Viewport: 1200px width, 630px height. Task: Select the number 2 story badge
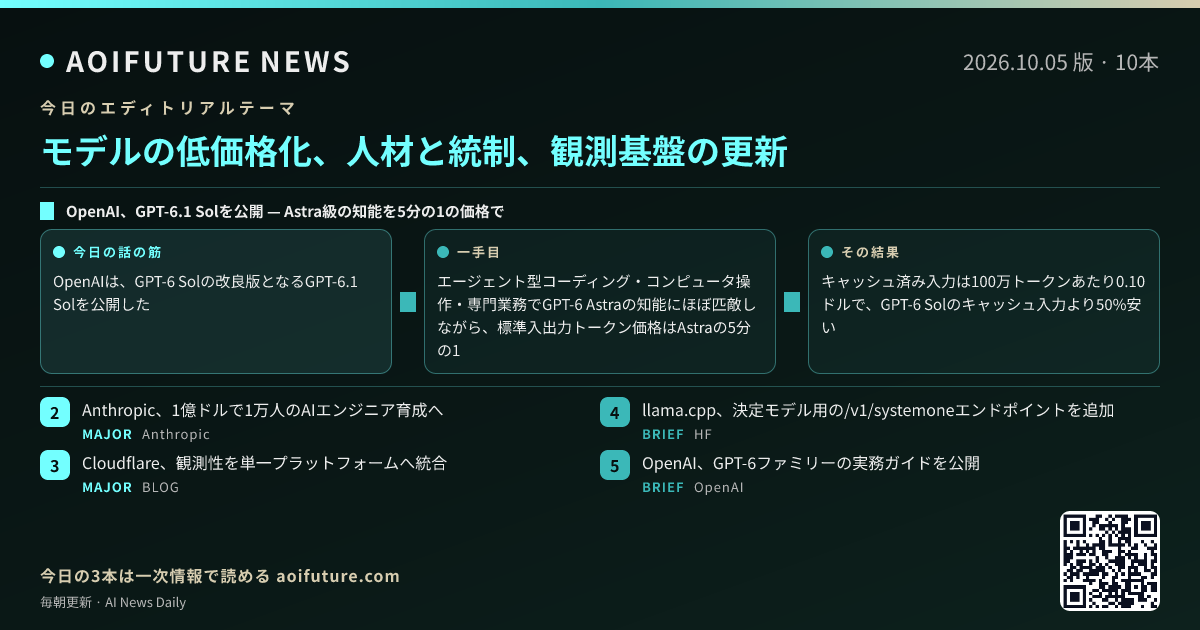55,414
